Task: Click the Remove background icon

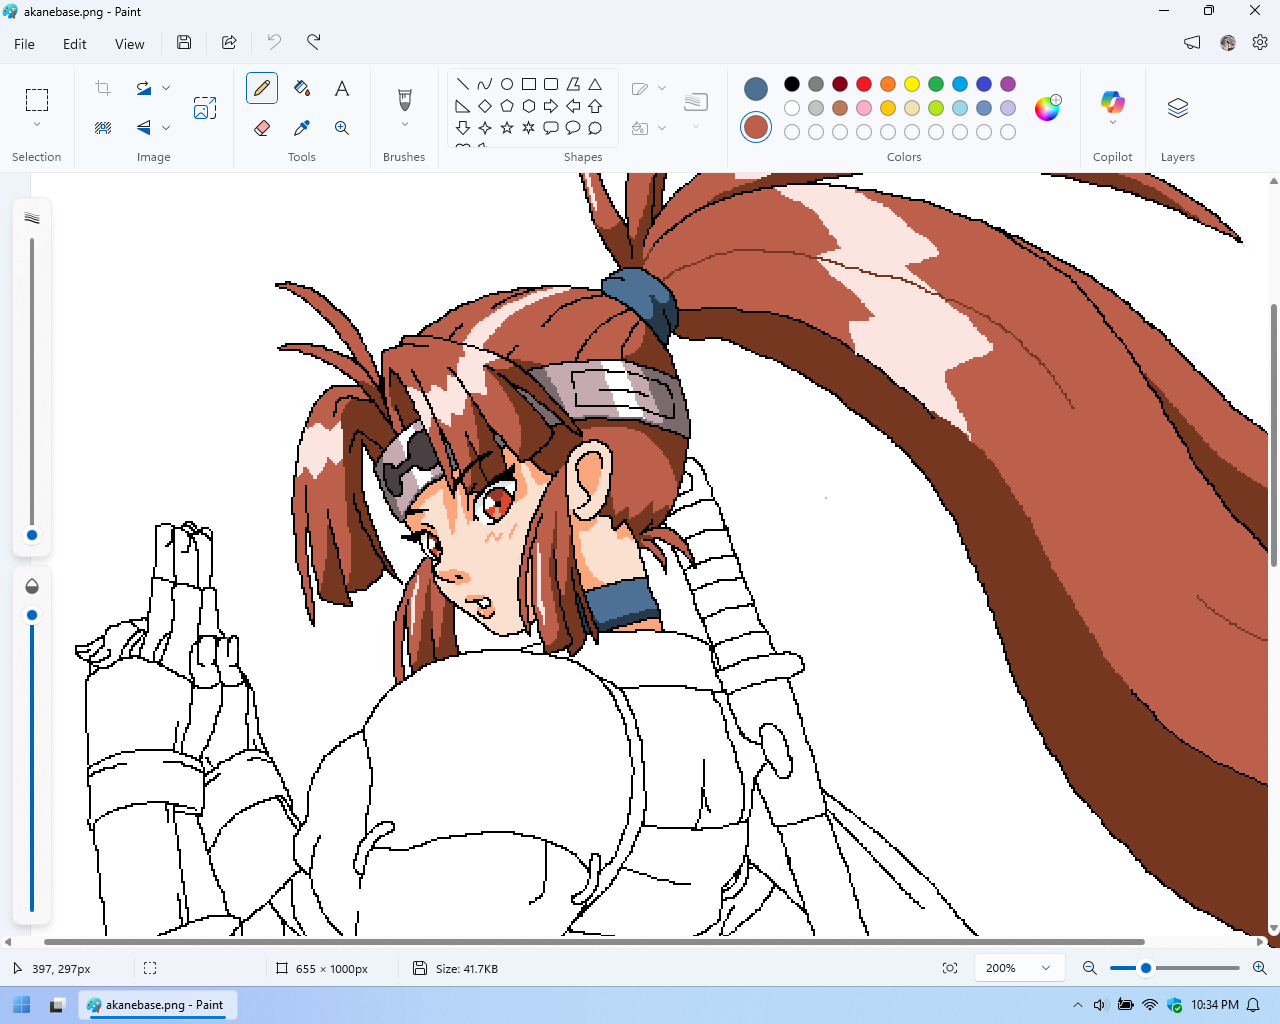Action: tap(103, 128)
